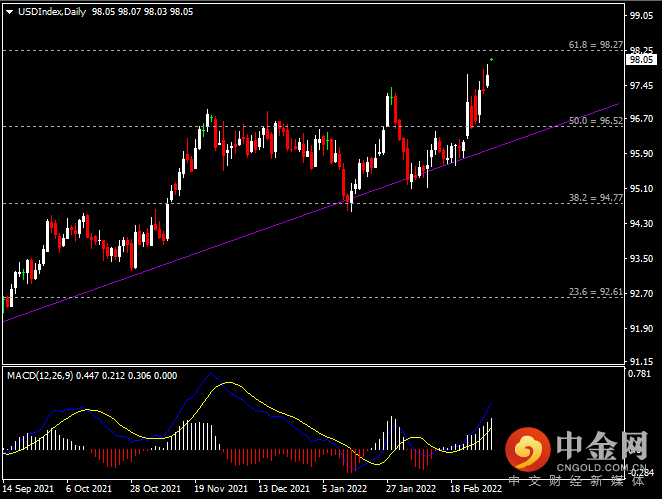
Task: Click the 5 Jan 2022 date label
Action: [345, 488]
